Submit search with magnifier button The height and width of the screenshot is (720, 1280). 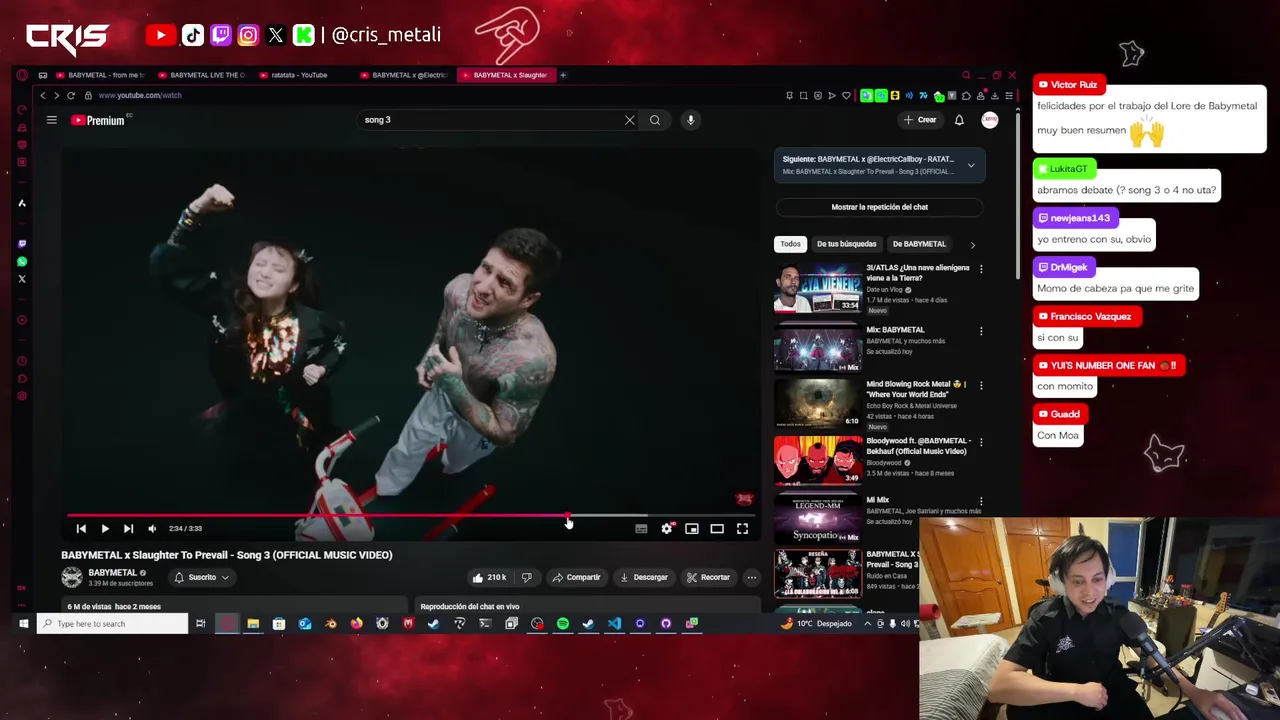(x=655, y=120)
